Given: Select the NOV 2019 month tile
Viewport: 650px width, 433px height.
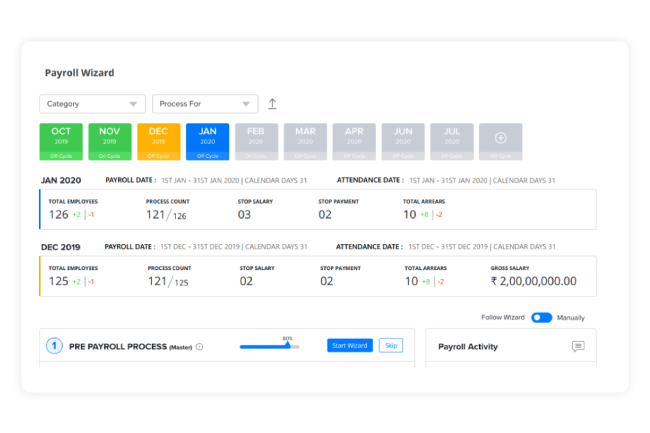Looking at the screenshot, I should [x=110, y=141].
